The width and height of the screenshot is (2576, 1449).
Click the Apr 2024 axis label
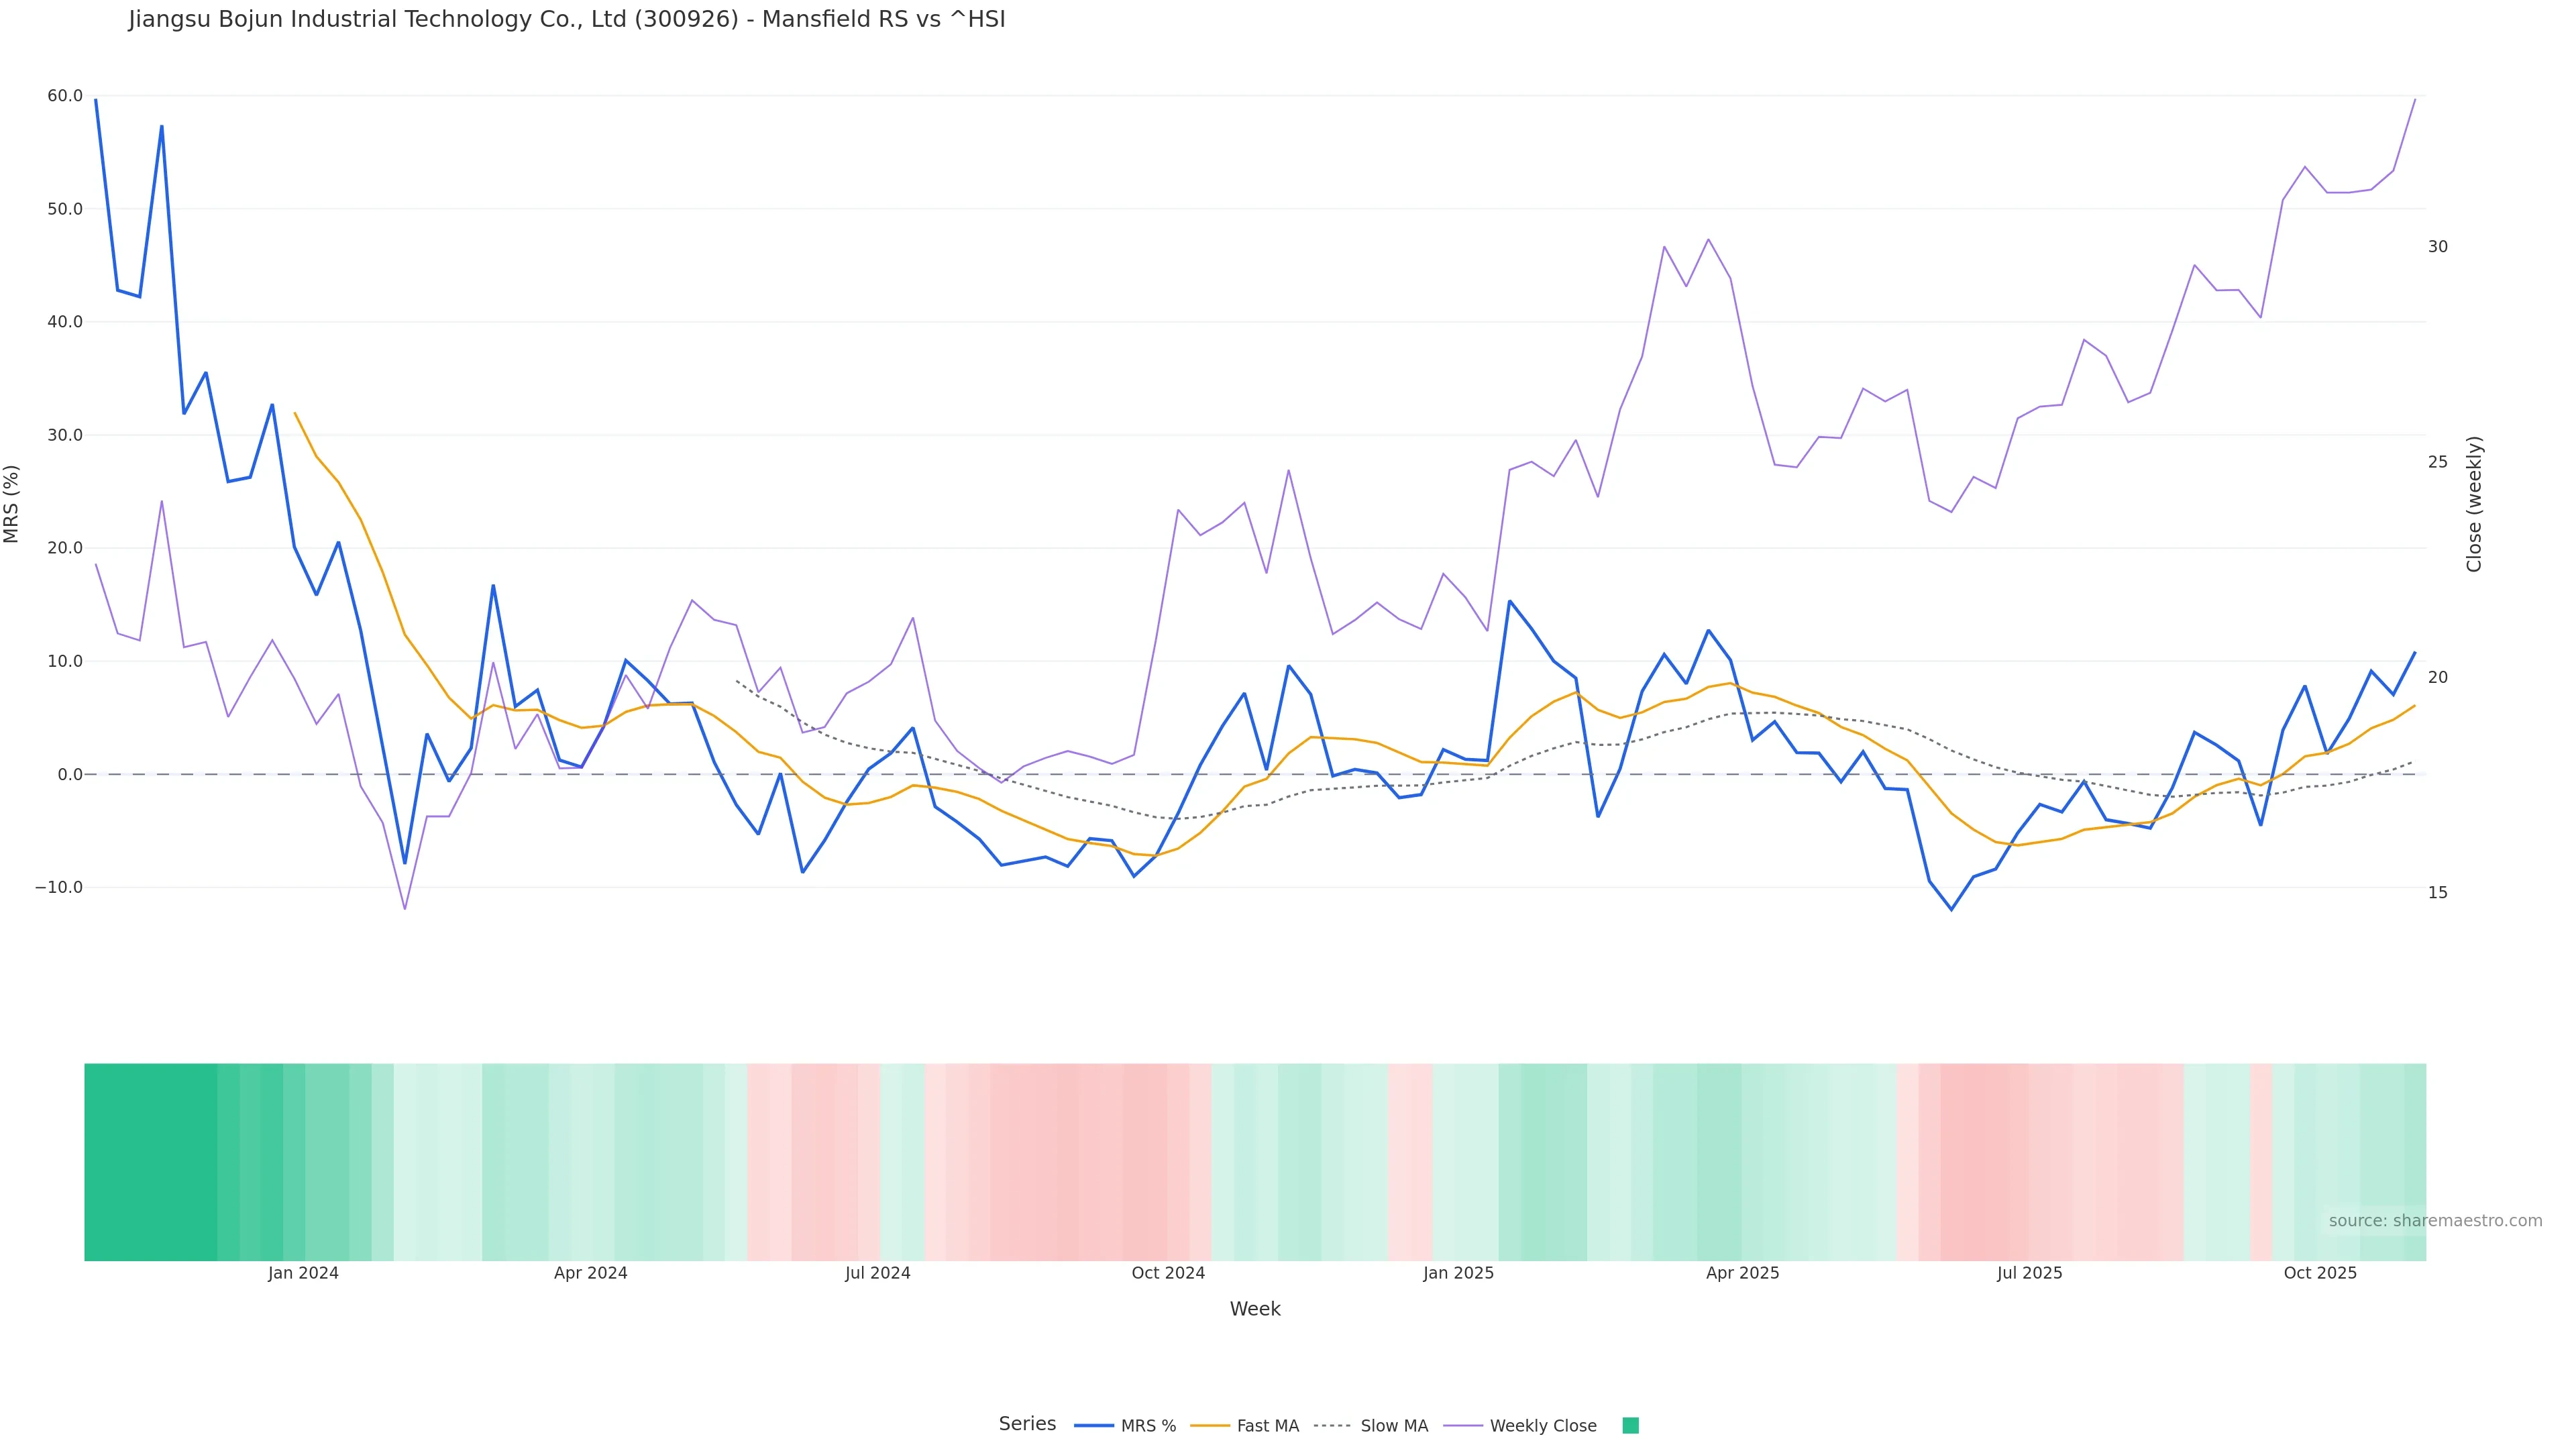tap(590, 1273)
